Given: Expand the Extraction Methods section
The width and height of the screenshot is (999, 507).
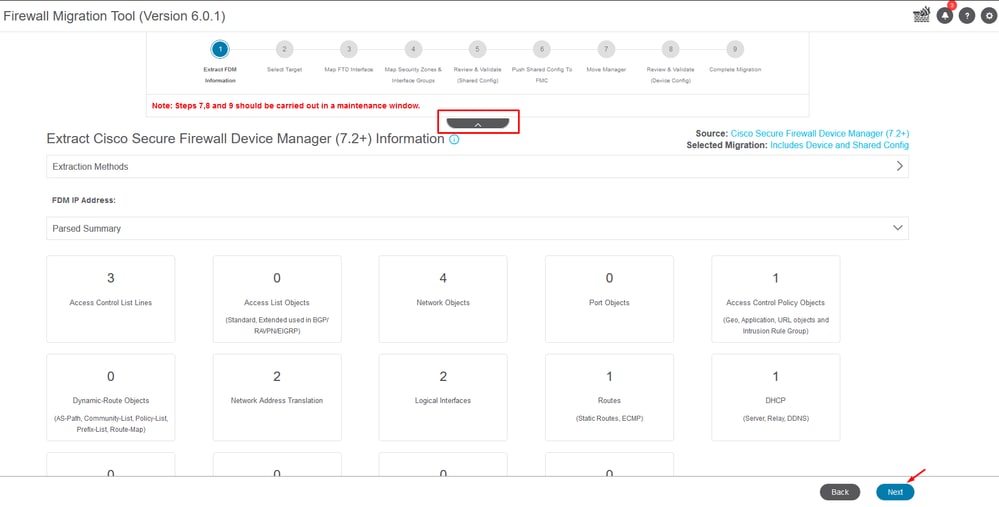Looking at the screenshot, I should tap(477, 166).
